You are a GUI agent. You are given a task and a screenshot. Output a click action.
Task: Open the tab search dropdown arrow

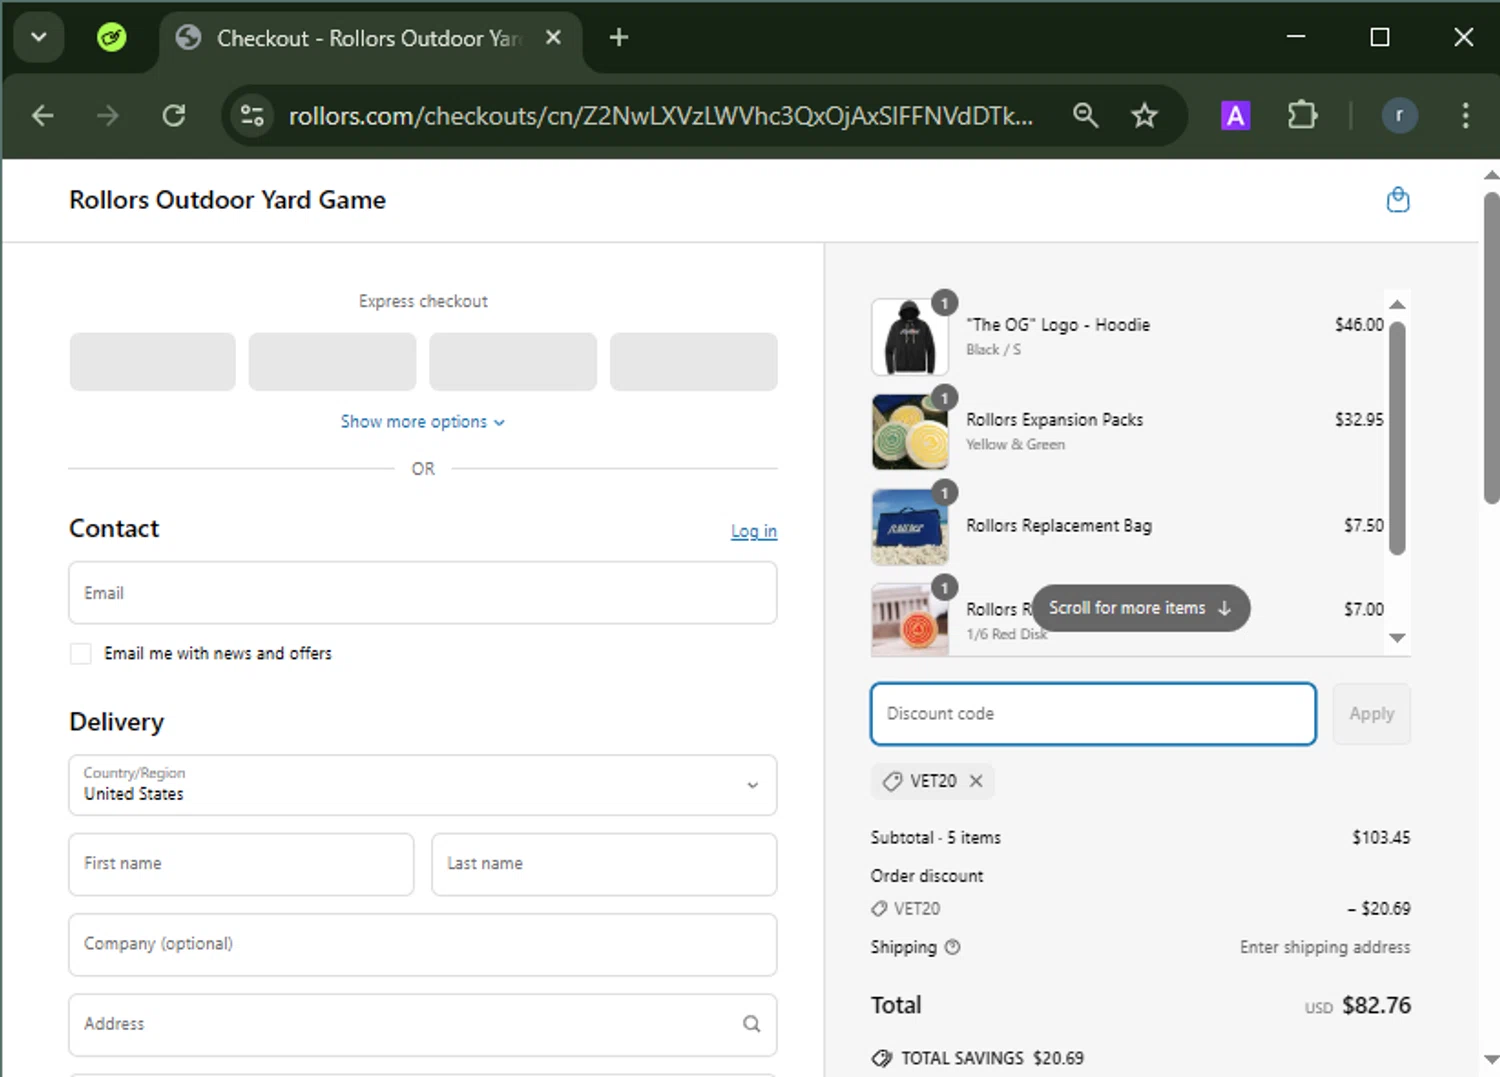tap(39, 37)
